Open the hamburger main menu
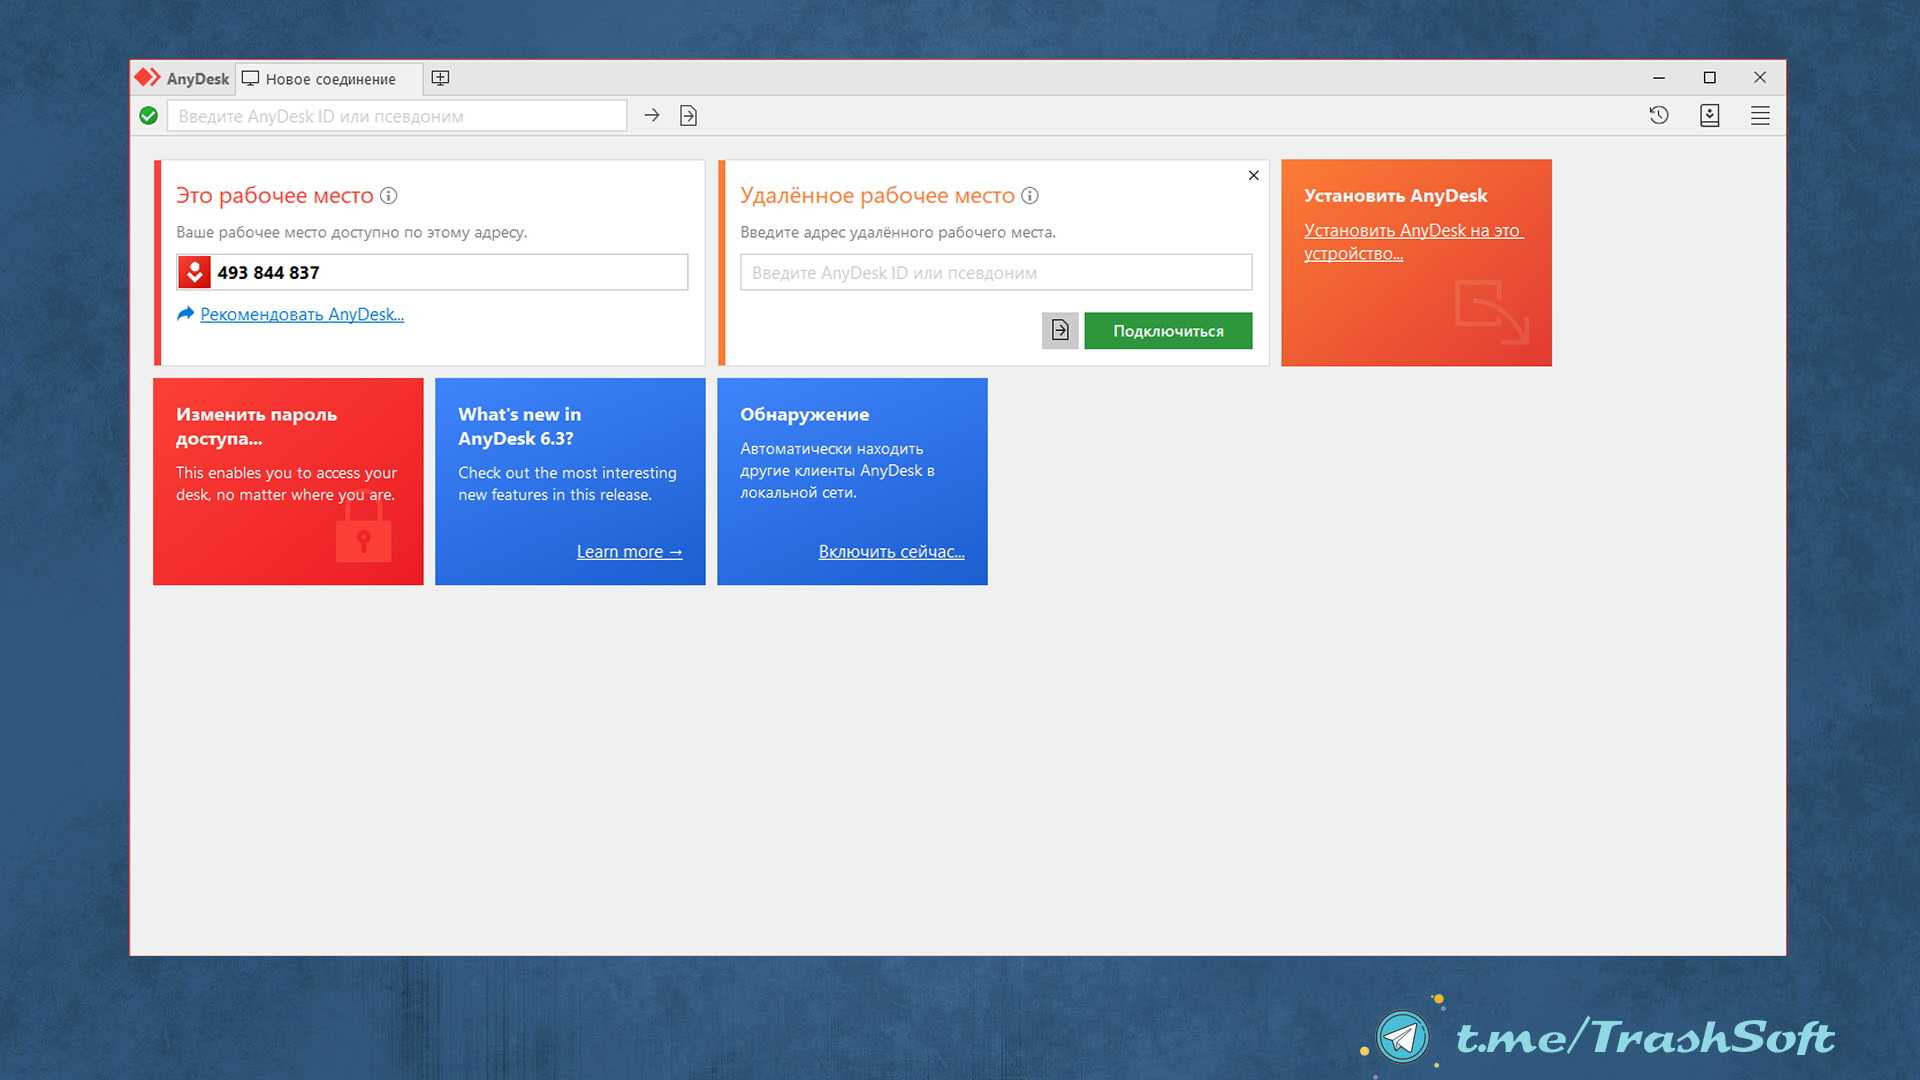 1761,116
